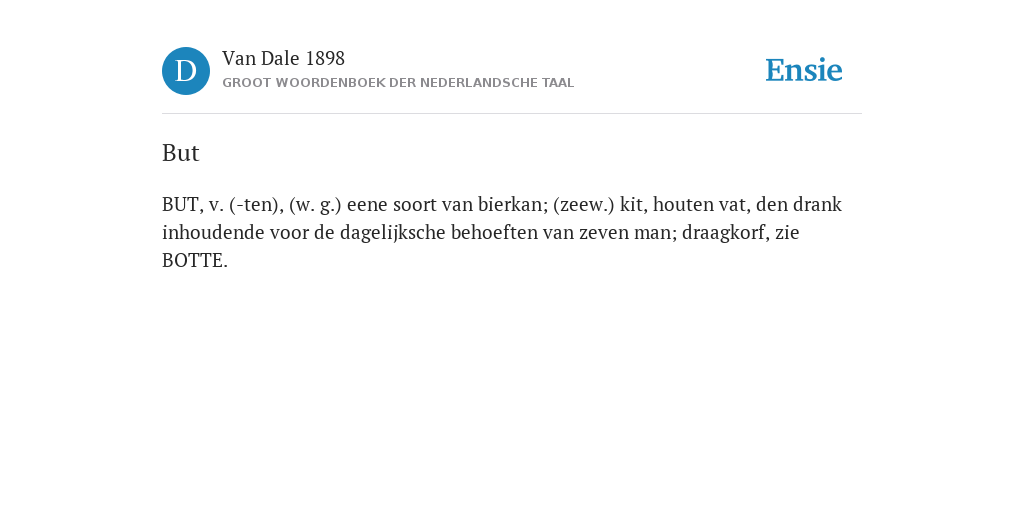This screenshot has width=1024, height=512.
Task: Click the But entry heading
Action: click(180, 153)
